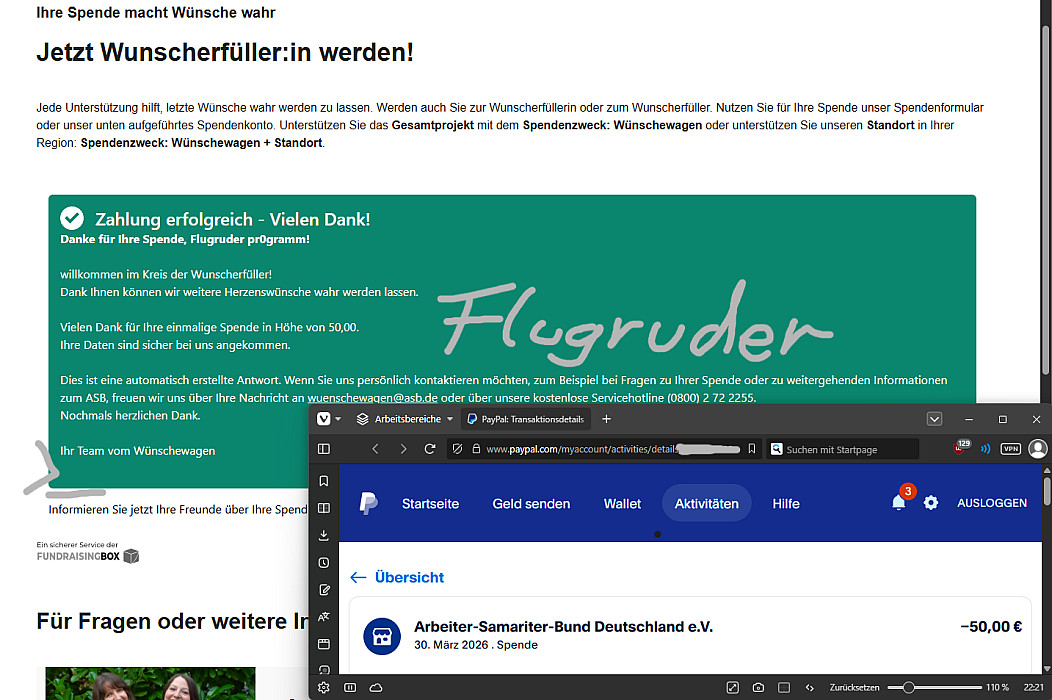Open the Geld senden menu item
Screen dimensions: 1052x700
531,504
